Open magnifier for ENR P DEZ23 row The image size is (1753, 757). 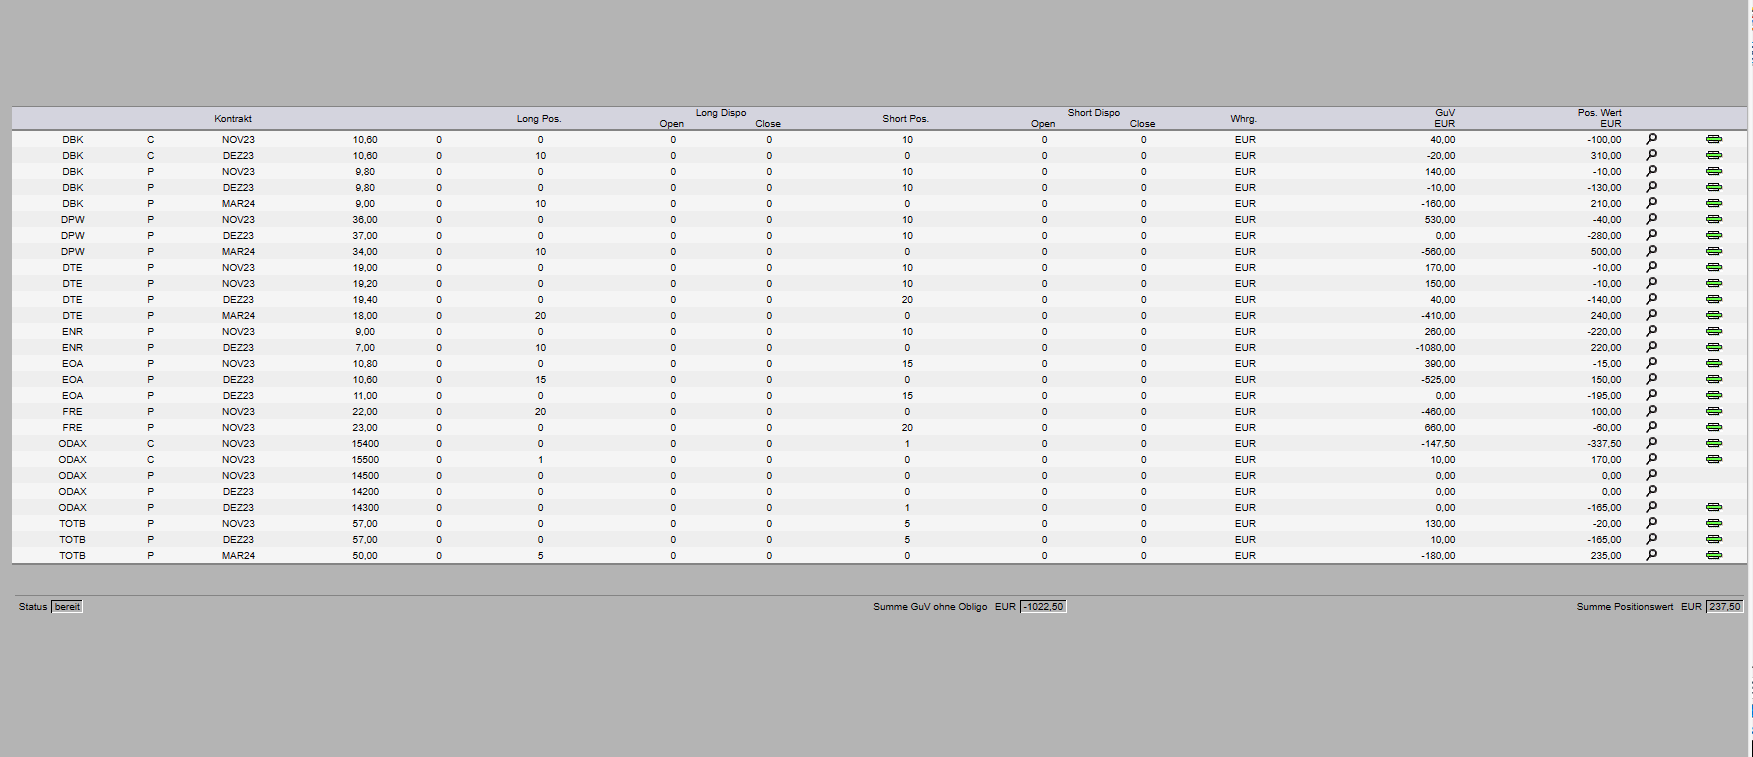pos(1651,347)
